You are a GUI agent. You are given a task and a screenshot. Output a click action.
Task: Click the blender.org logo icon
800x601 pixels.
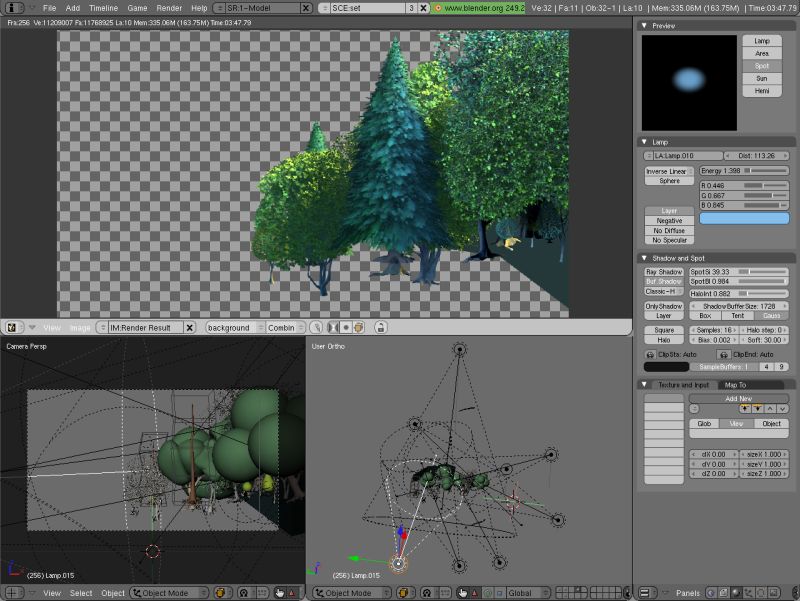[438, 7]
